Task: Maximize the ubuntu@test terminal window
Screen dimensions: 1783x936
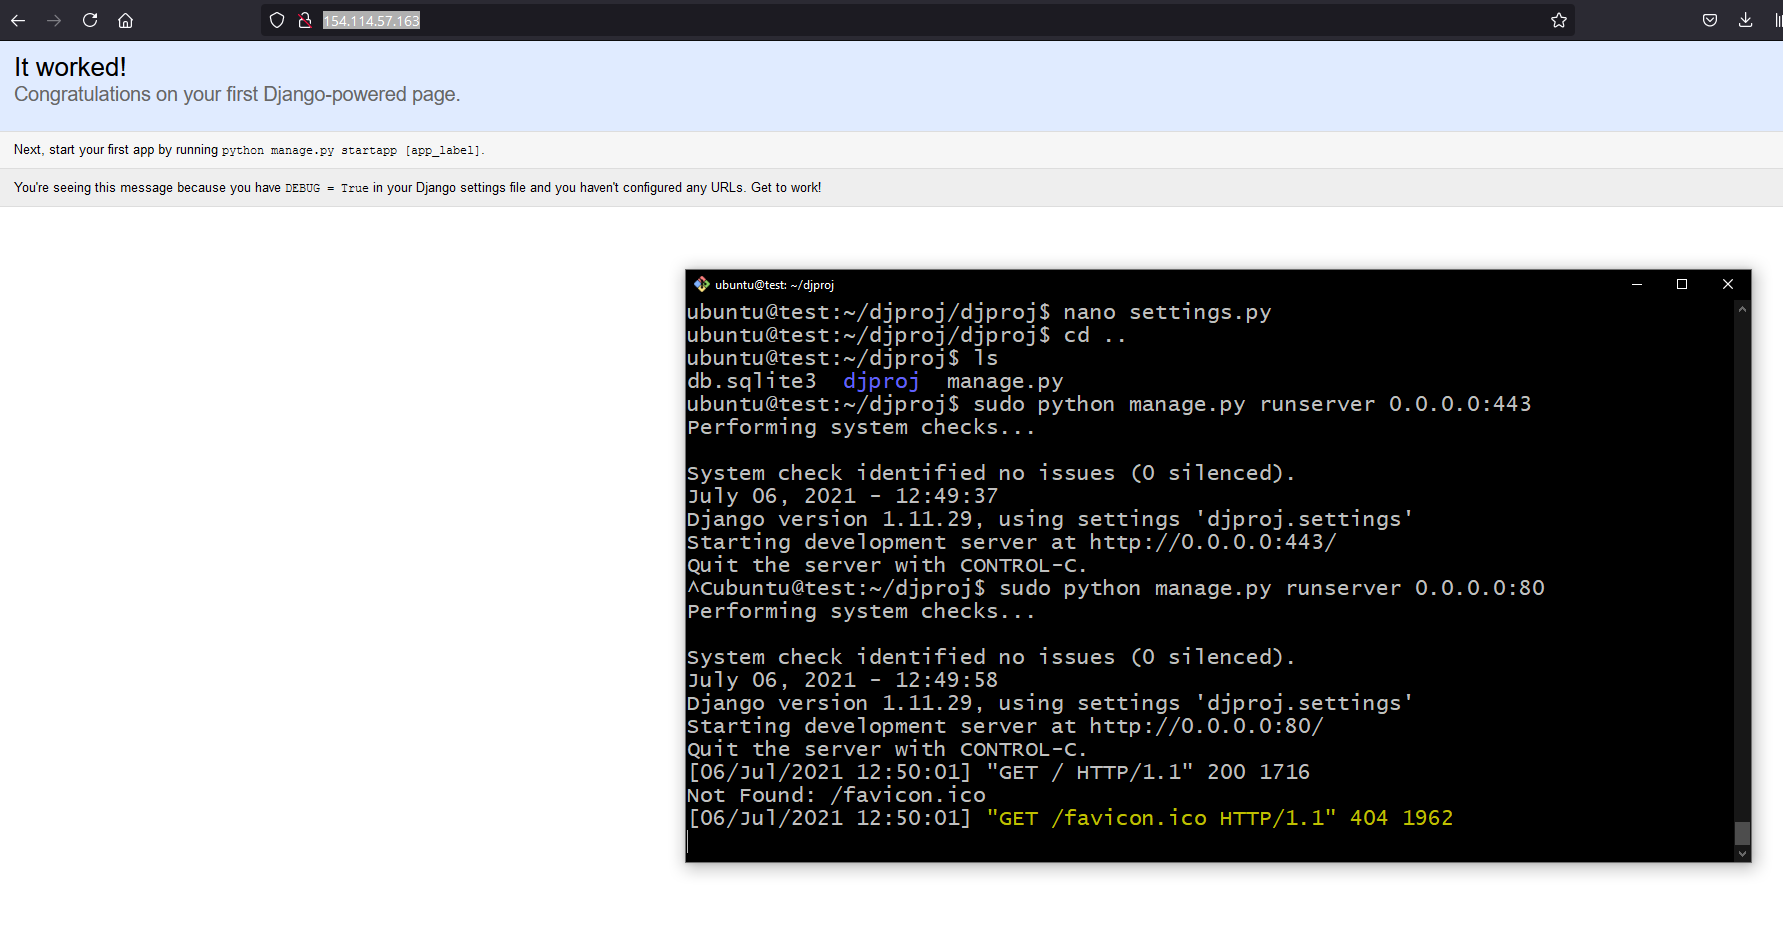Action: (1682, 284)
